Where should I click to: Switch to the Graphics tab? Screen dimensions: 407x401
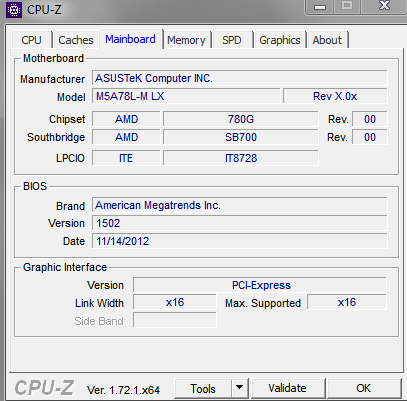280,40
